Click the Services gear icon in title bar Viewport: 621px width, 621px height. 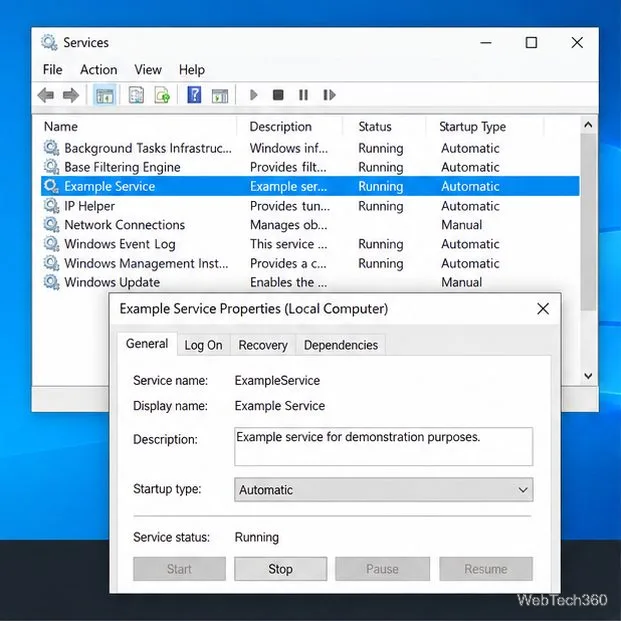(49, 42)
